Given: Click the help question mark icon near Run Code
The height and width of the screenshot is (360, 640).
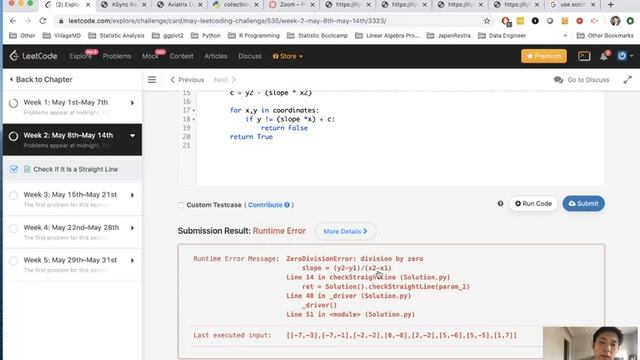Looking at the screenshot, I should click(500, 204).
